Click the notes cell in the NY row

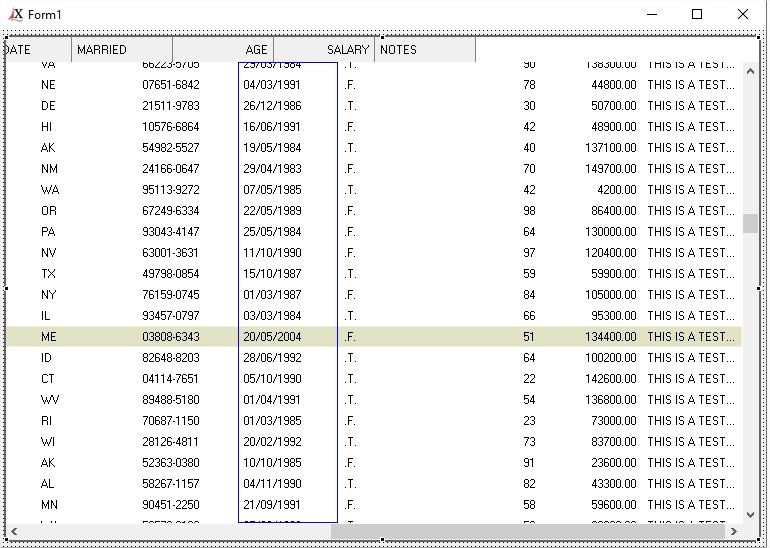[691, 295]
